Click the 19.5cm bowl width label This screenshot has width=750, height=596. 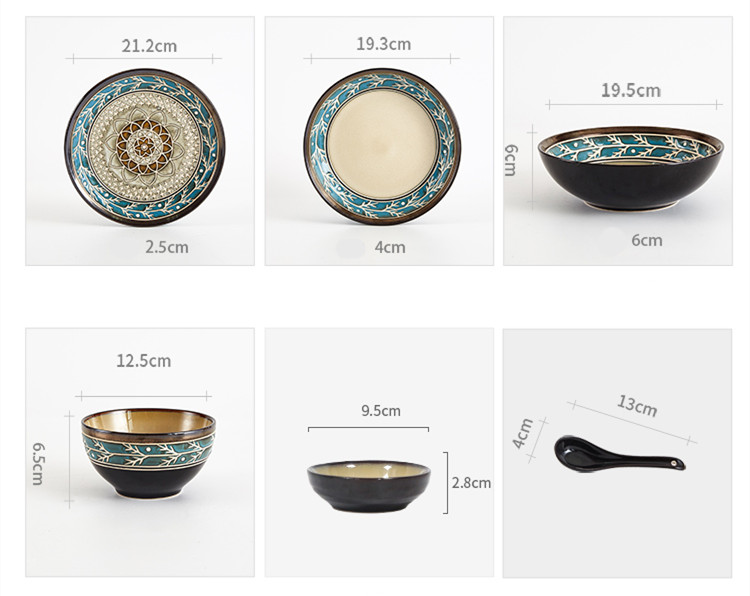point(631,90)
